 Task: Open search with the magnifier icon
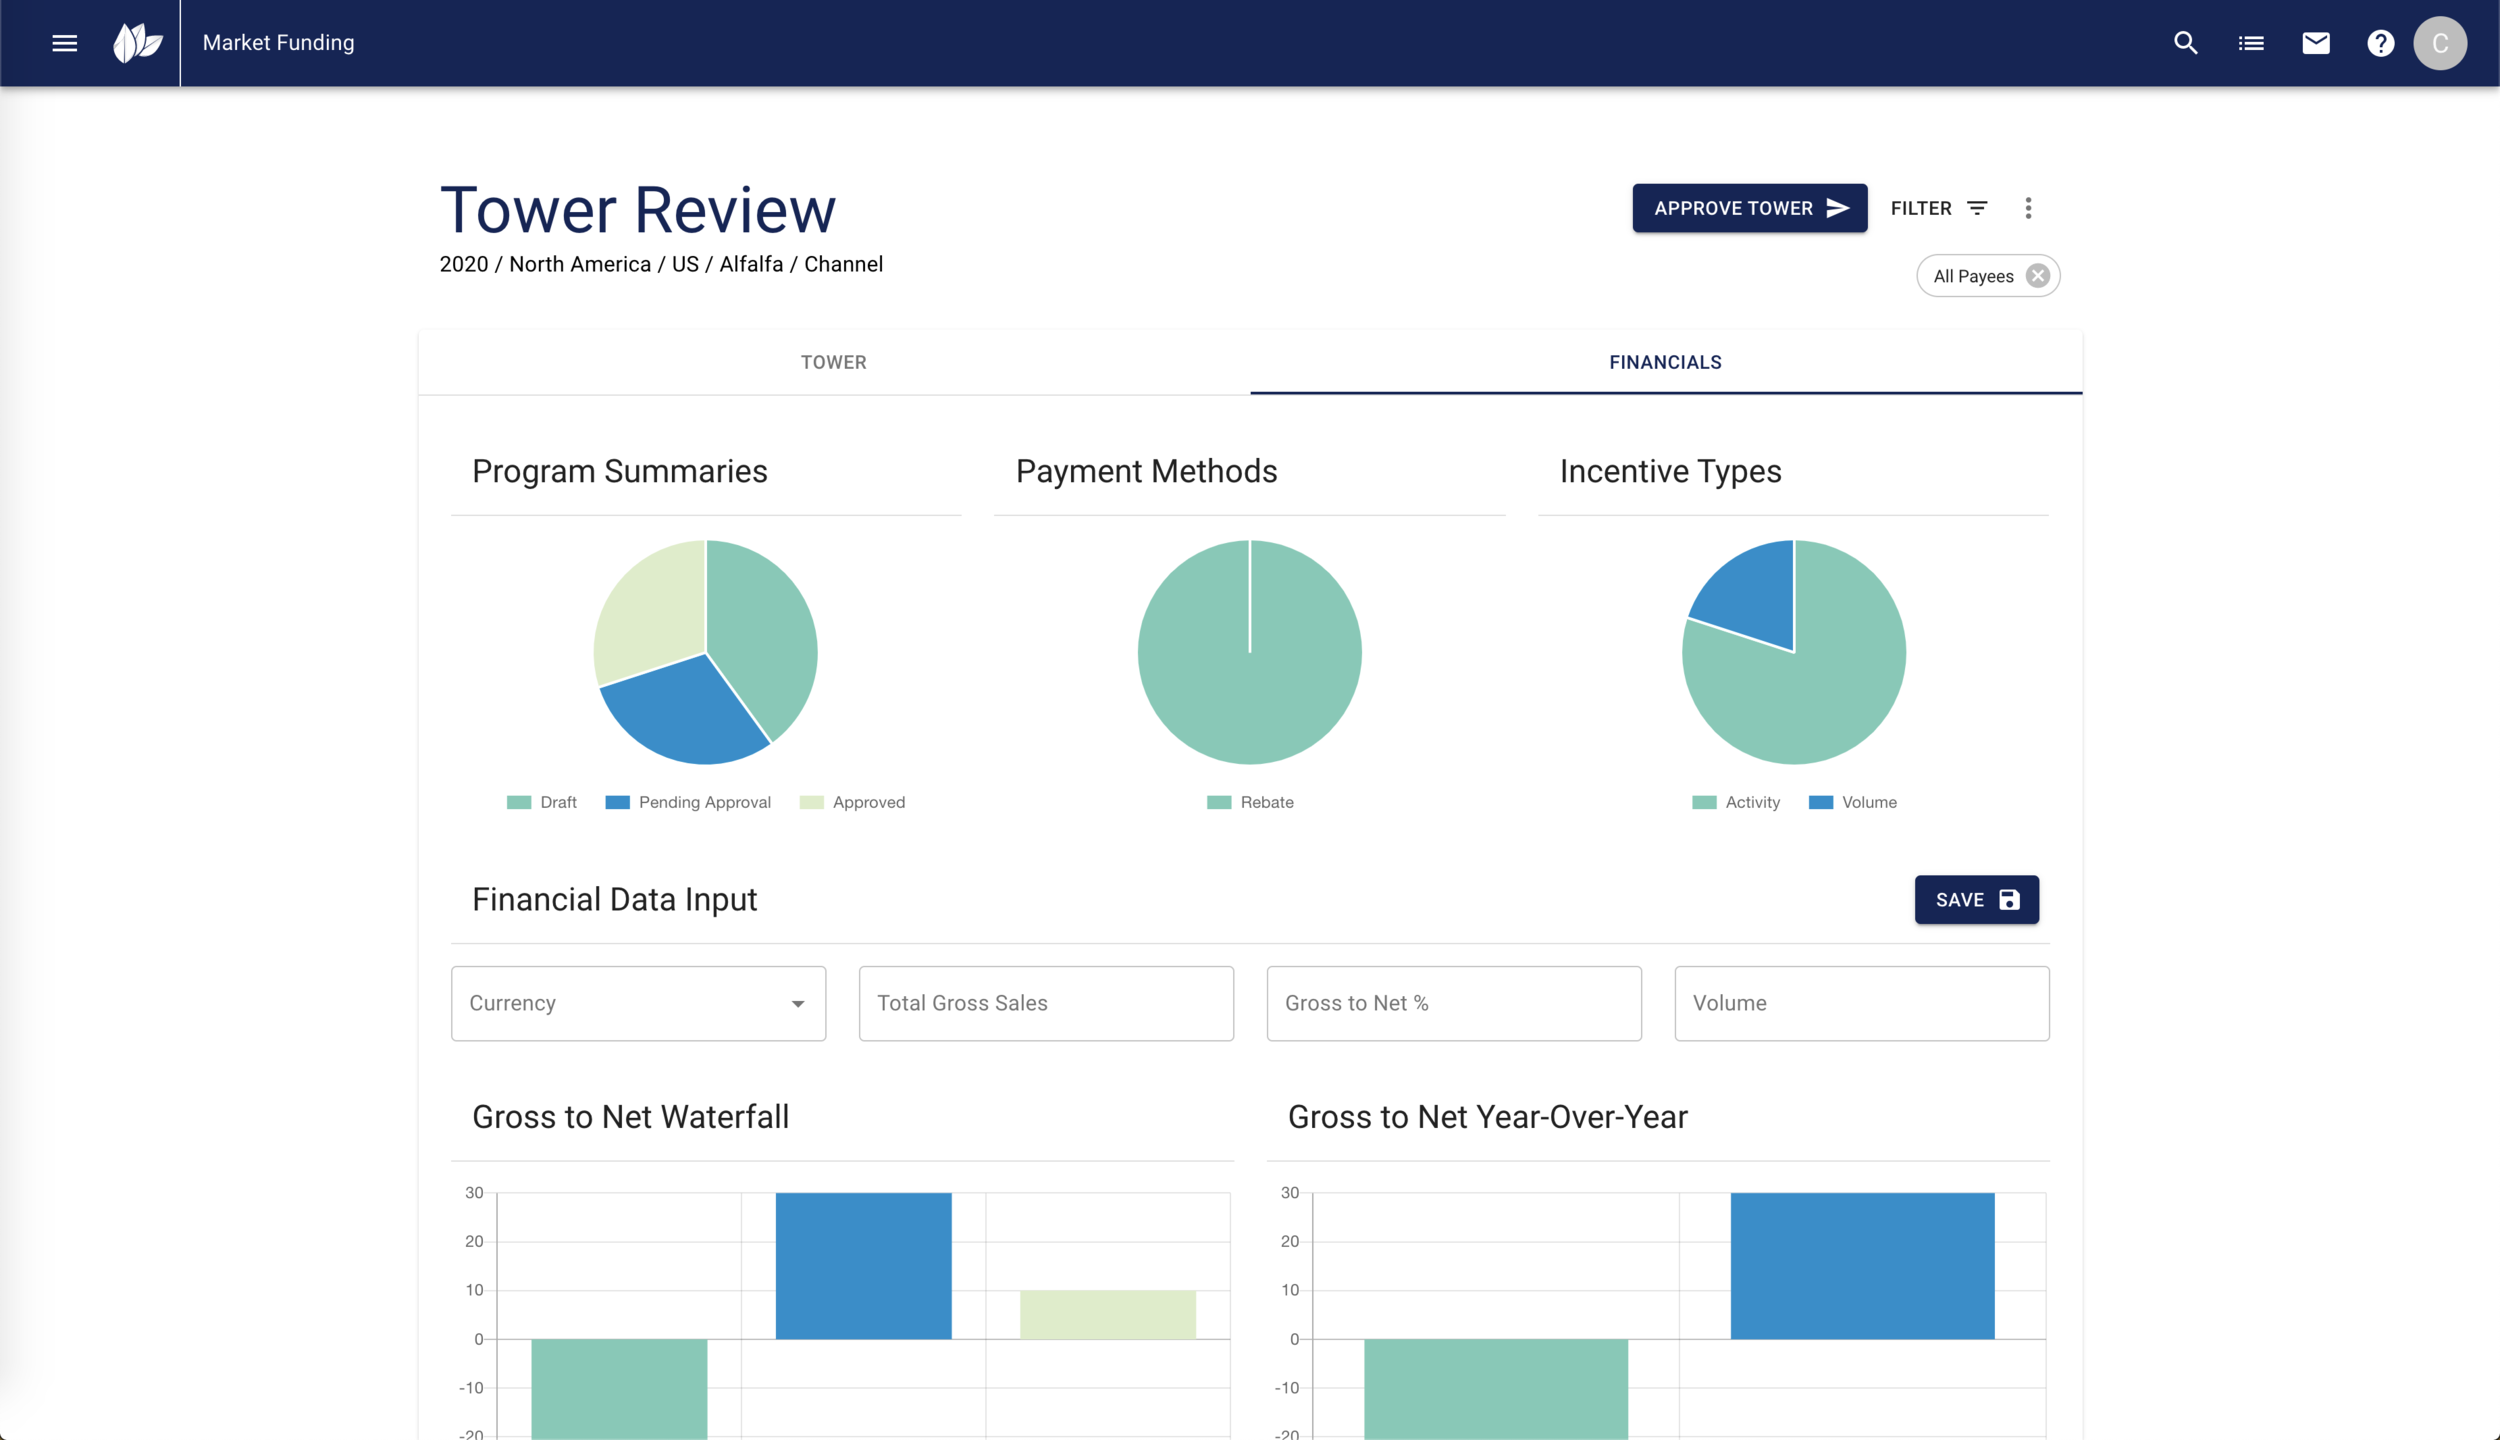coord(2186,43)
